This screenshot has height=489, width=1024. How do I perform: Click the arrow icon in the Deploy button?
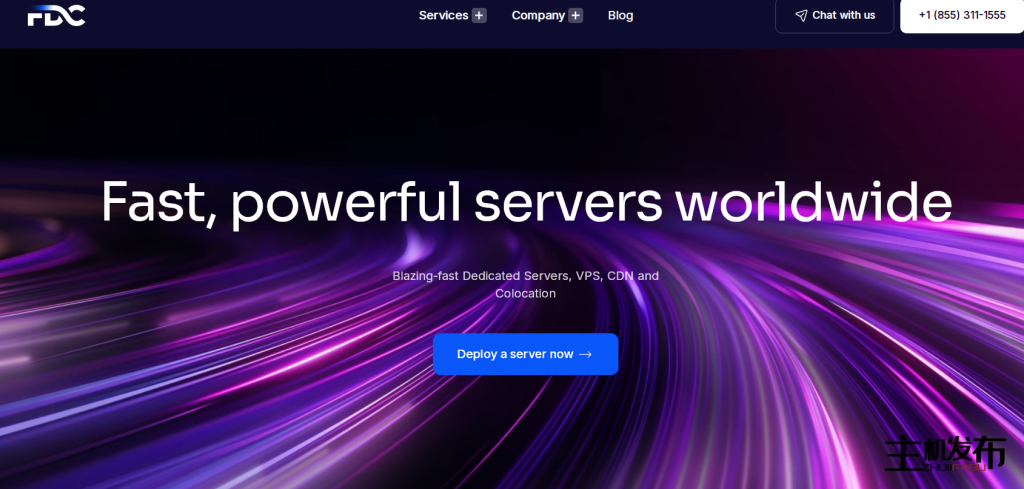click(586, 354)
